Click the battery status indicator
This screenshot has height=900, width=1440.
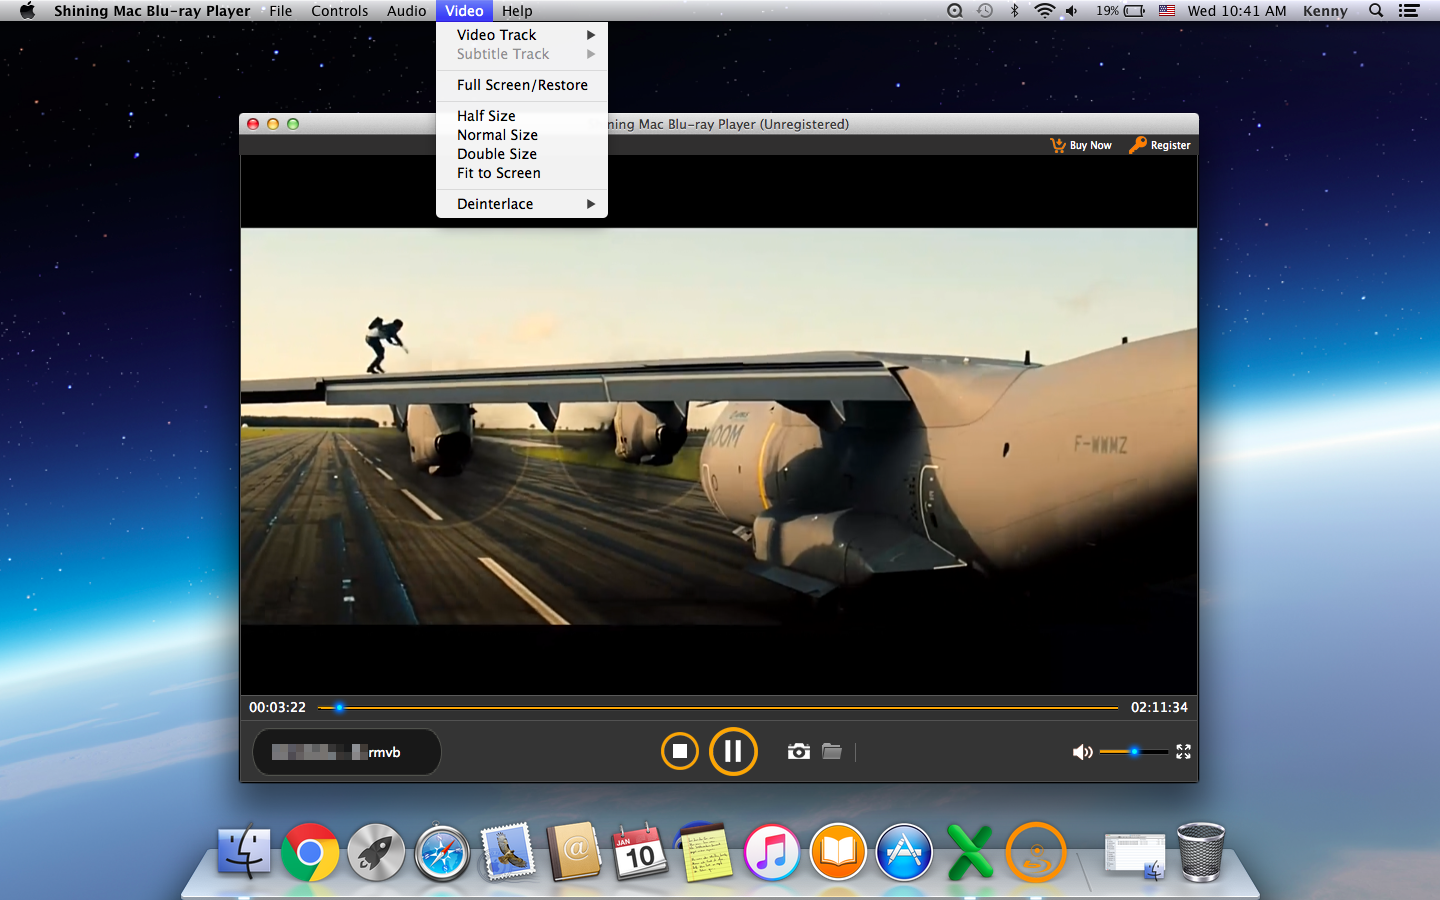pyautogui.click(x=1120, y=11)
